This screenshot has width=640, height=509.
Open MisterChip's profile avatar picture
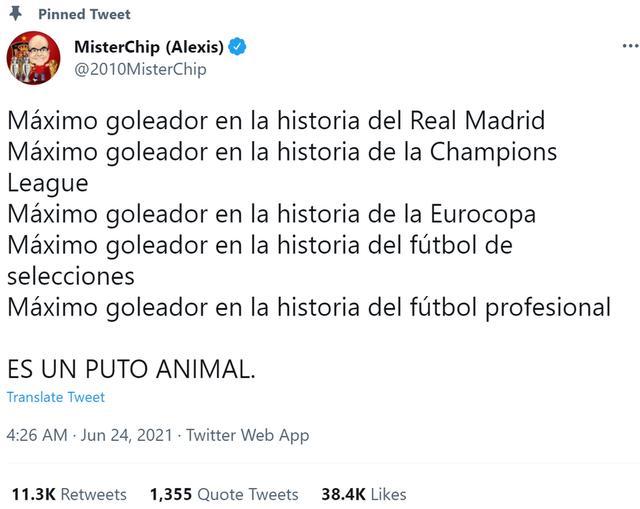pyautogui.click(x=33, y=58)
